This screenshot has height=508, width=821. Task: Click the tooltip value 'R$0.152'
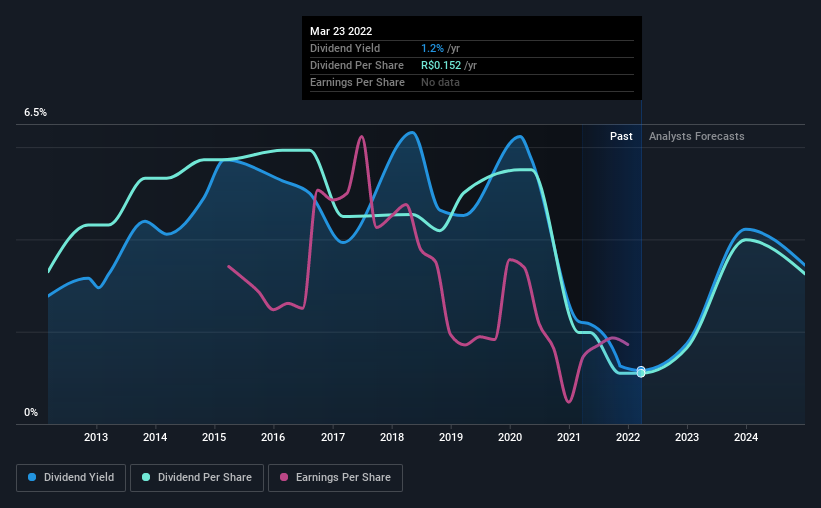[441, 65]
